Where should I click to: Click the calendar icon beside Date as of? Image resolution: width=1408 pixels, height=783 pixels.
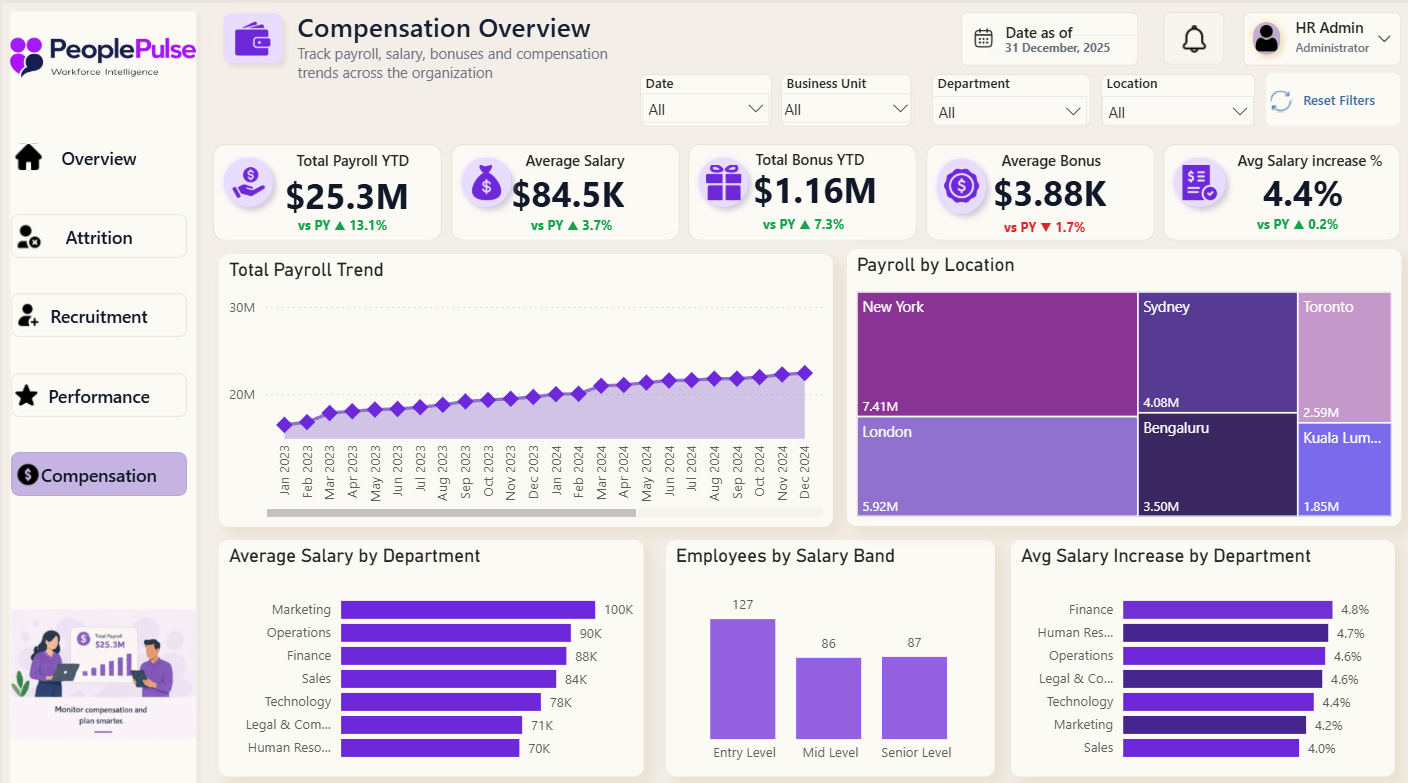click(x=984, y=39)
